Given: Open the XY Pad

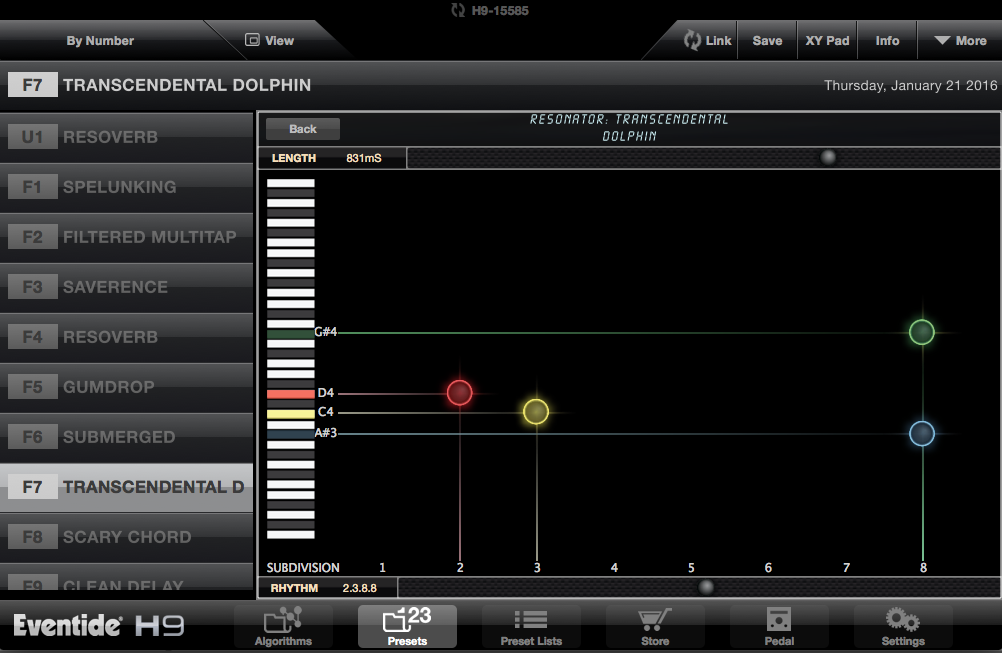Looking at the screenshot, I should pos(827,41).
